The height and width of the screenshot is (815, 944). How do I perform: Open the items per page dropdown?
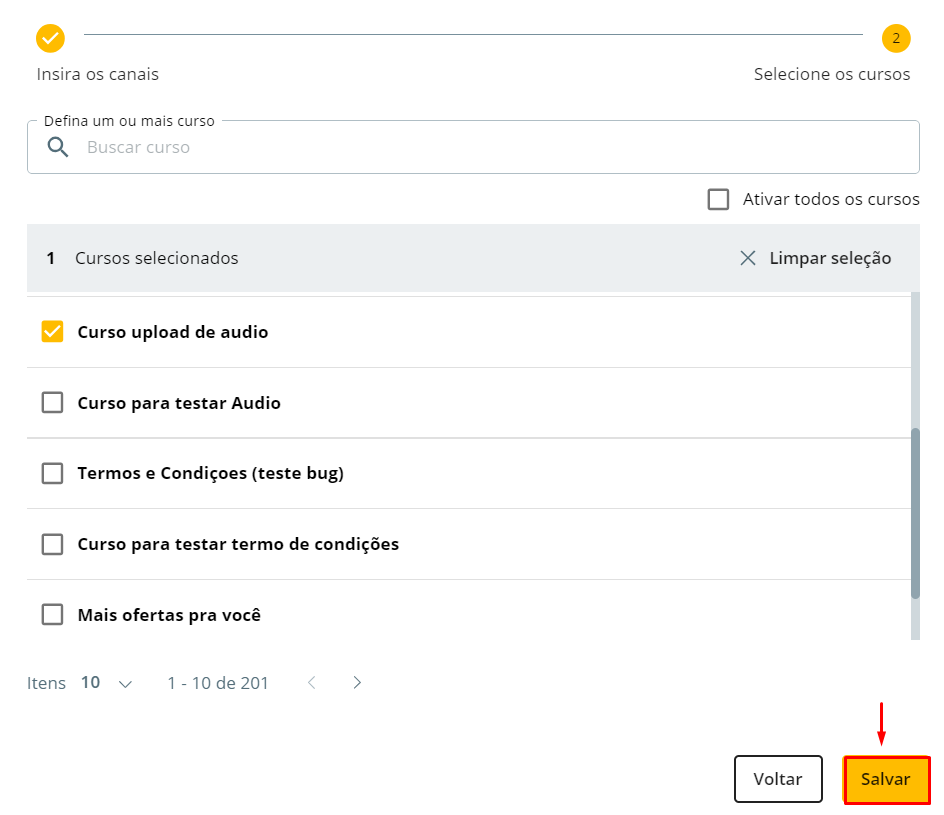tap(125, 684)
